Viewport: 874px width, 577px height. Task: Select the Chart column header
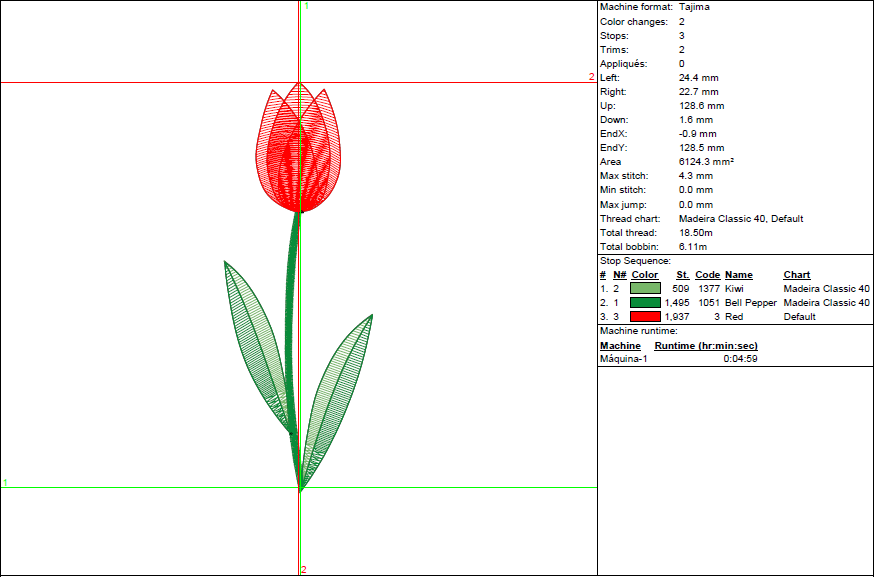(797, 274)
